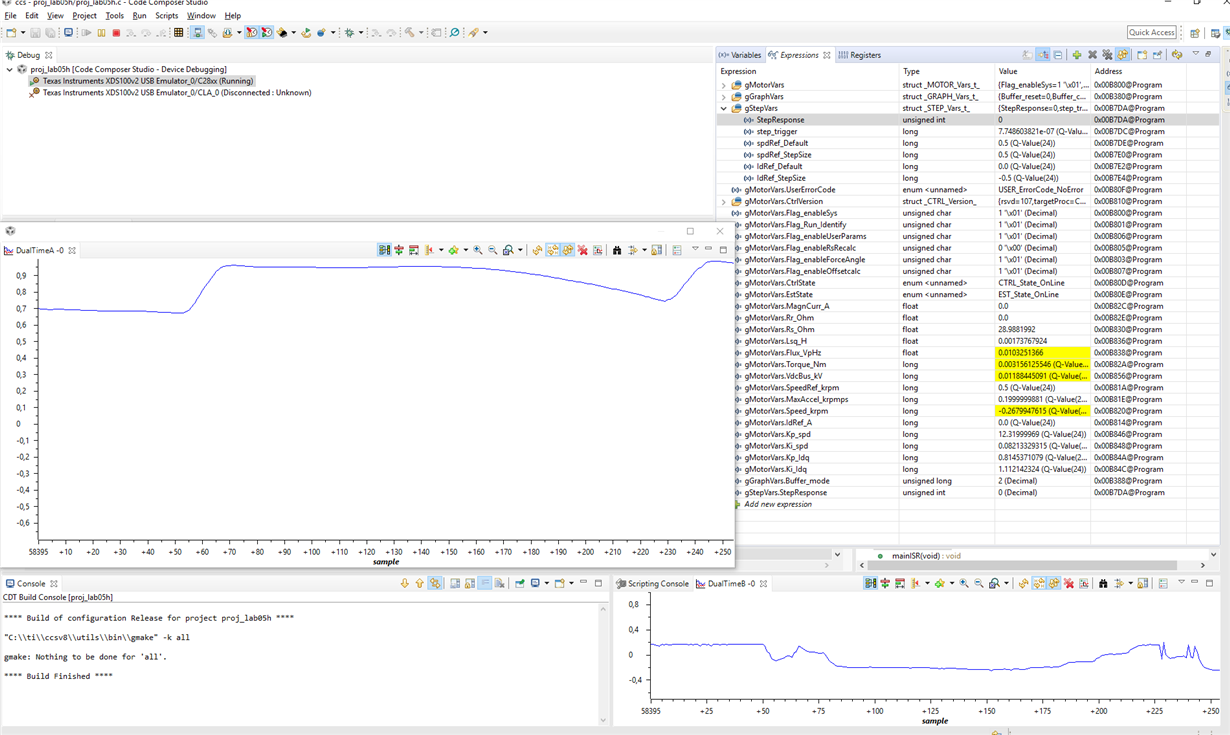Toggle scroll lock in Console toolbar
Viewport: 1230px width, 735px height.
(x=470, y=583)
